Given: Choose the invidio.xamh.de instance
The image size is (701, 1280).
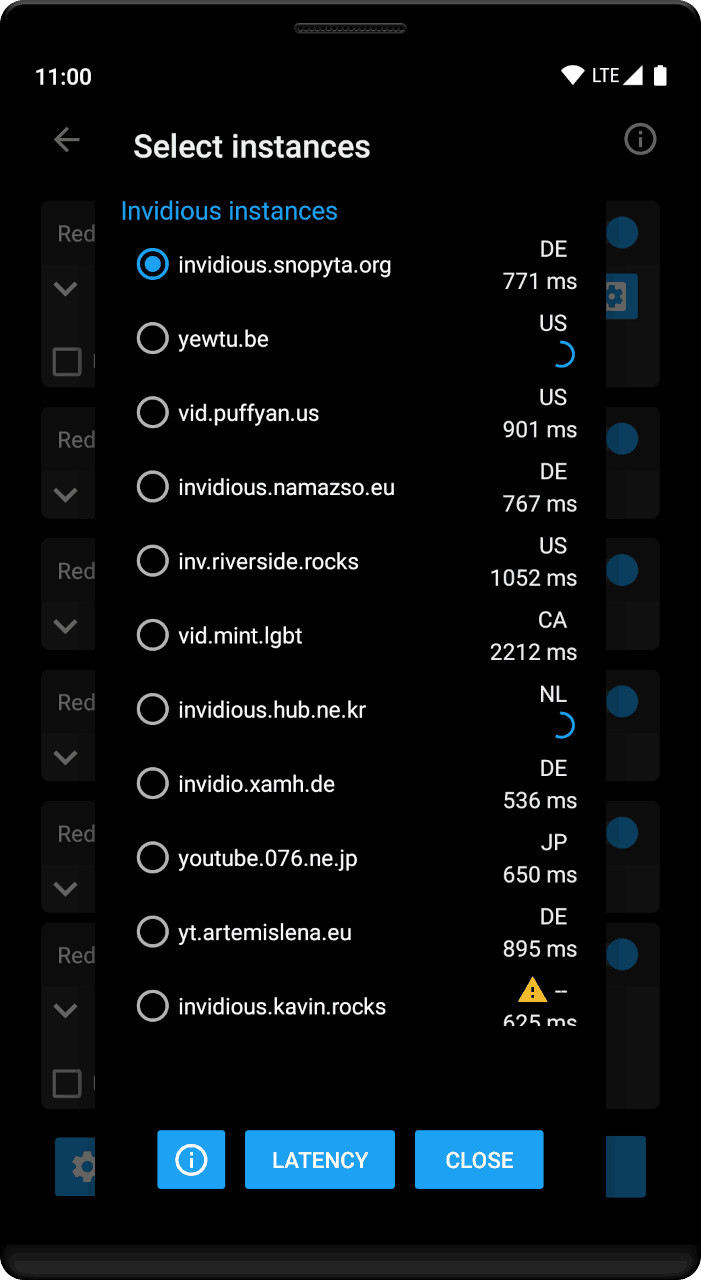Looking at the screenshot, I should pyautogui.click(x=152, y=784).
